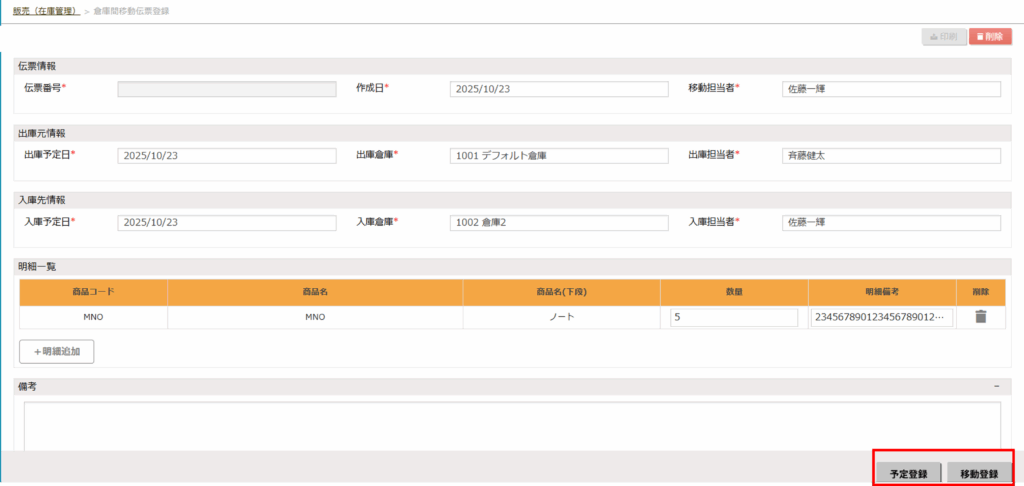The height and width of the screenshot is (486, 1024).
Task: Open the 入庫倉庫 field with 1002 倉庫2
Action: coord(558,222)
